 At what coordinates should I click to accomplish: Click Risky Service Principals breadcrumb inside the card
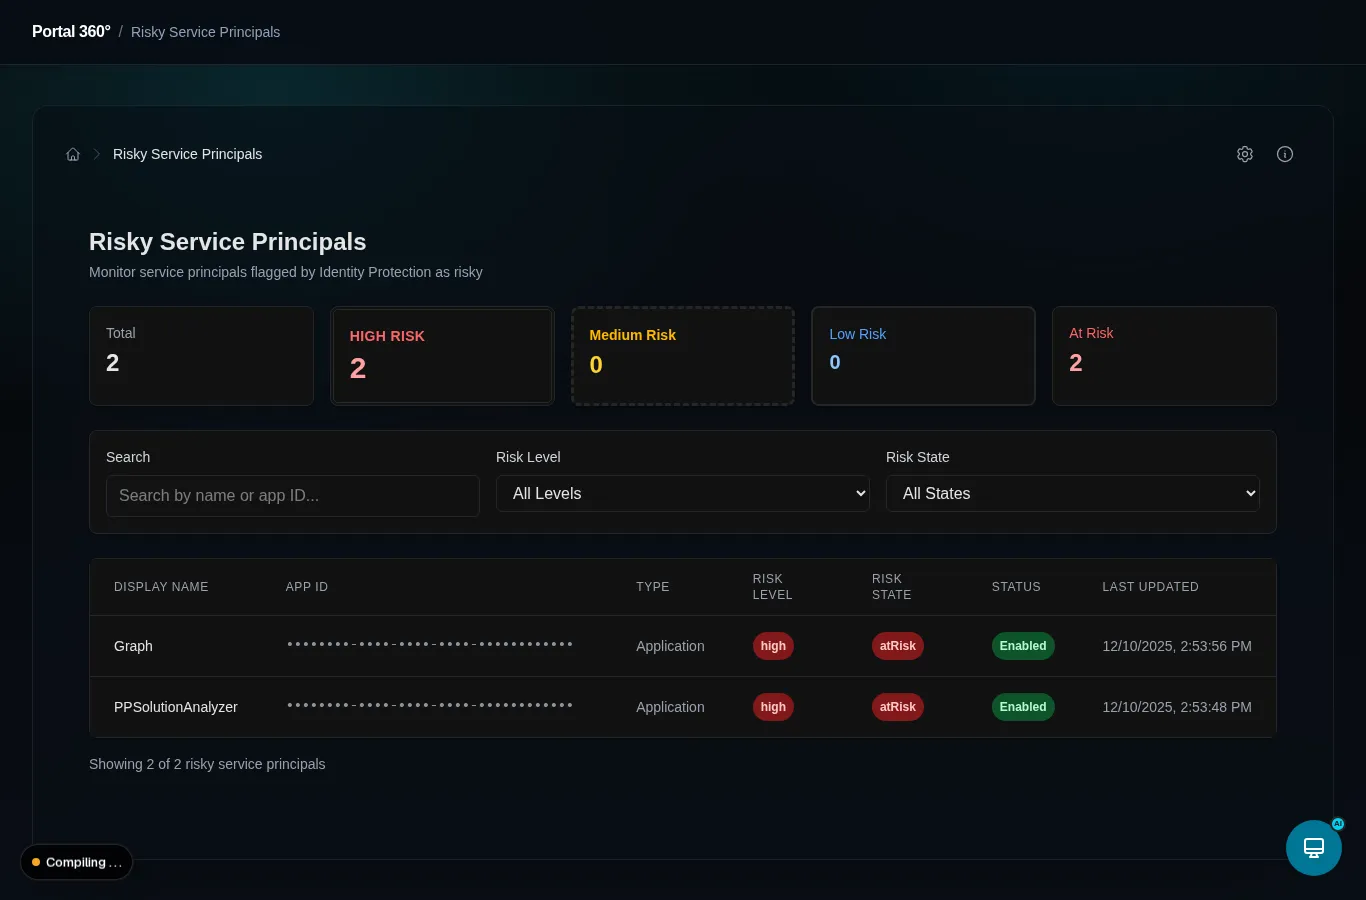(x=187, y=154)
